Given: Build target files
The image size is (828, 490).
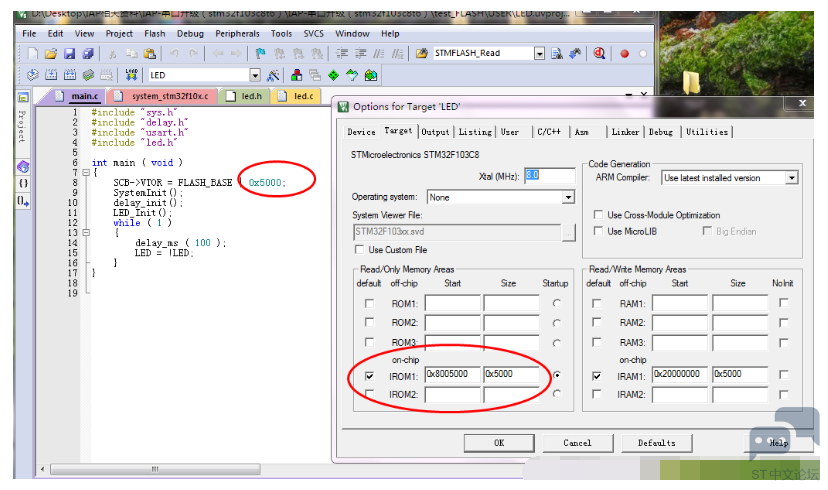Looking at the screenshot, I should pyautogui.click(x=51, y=75).
